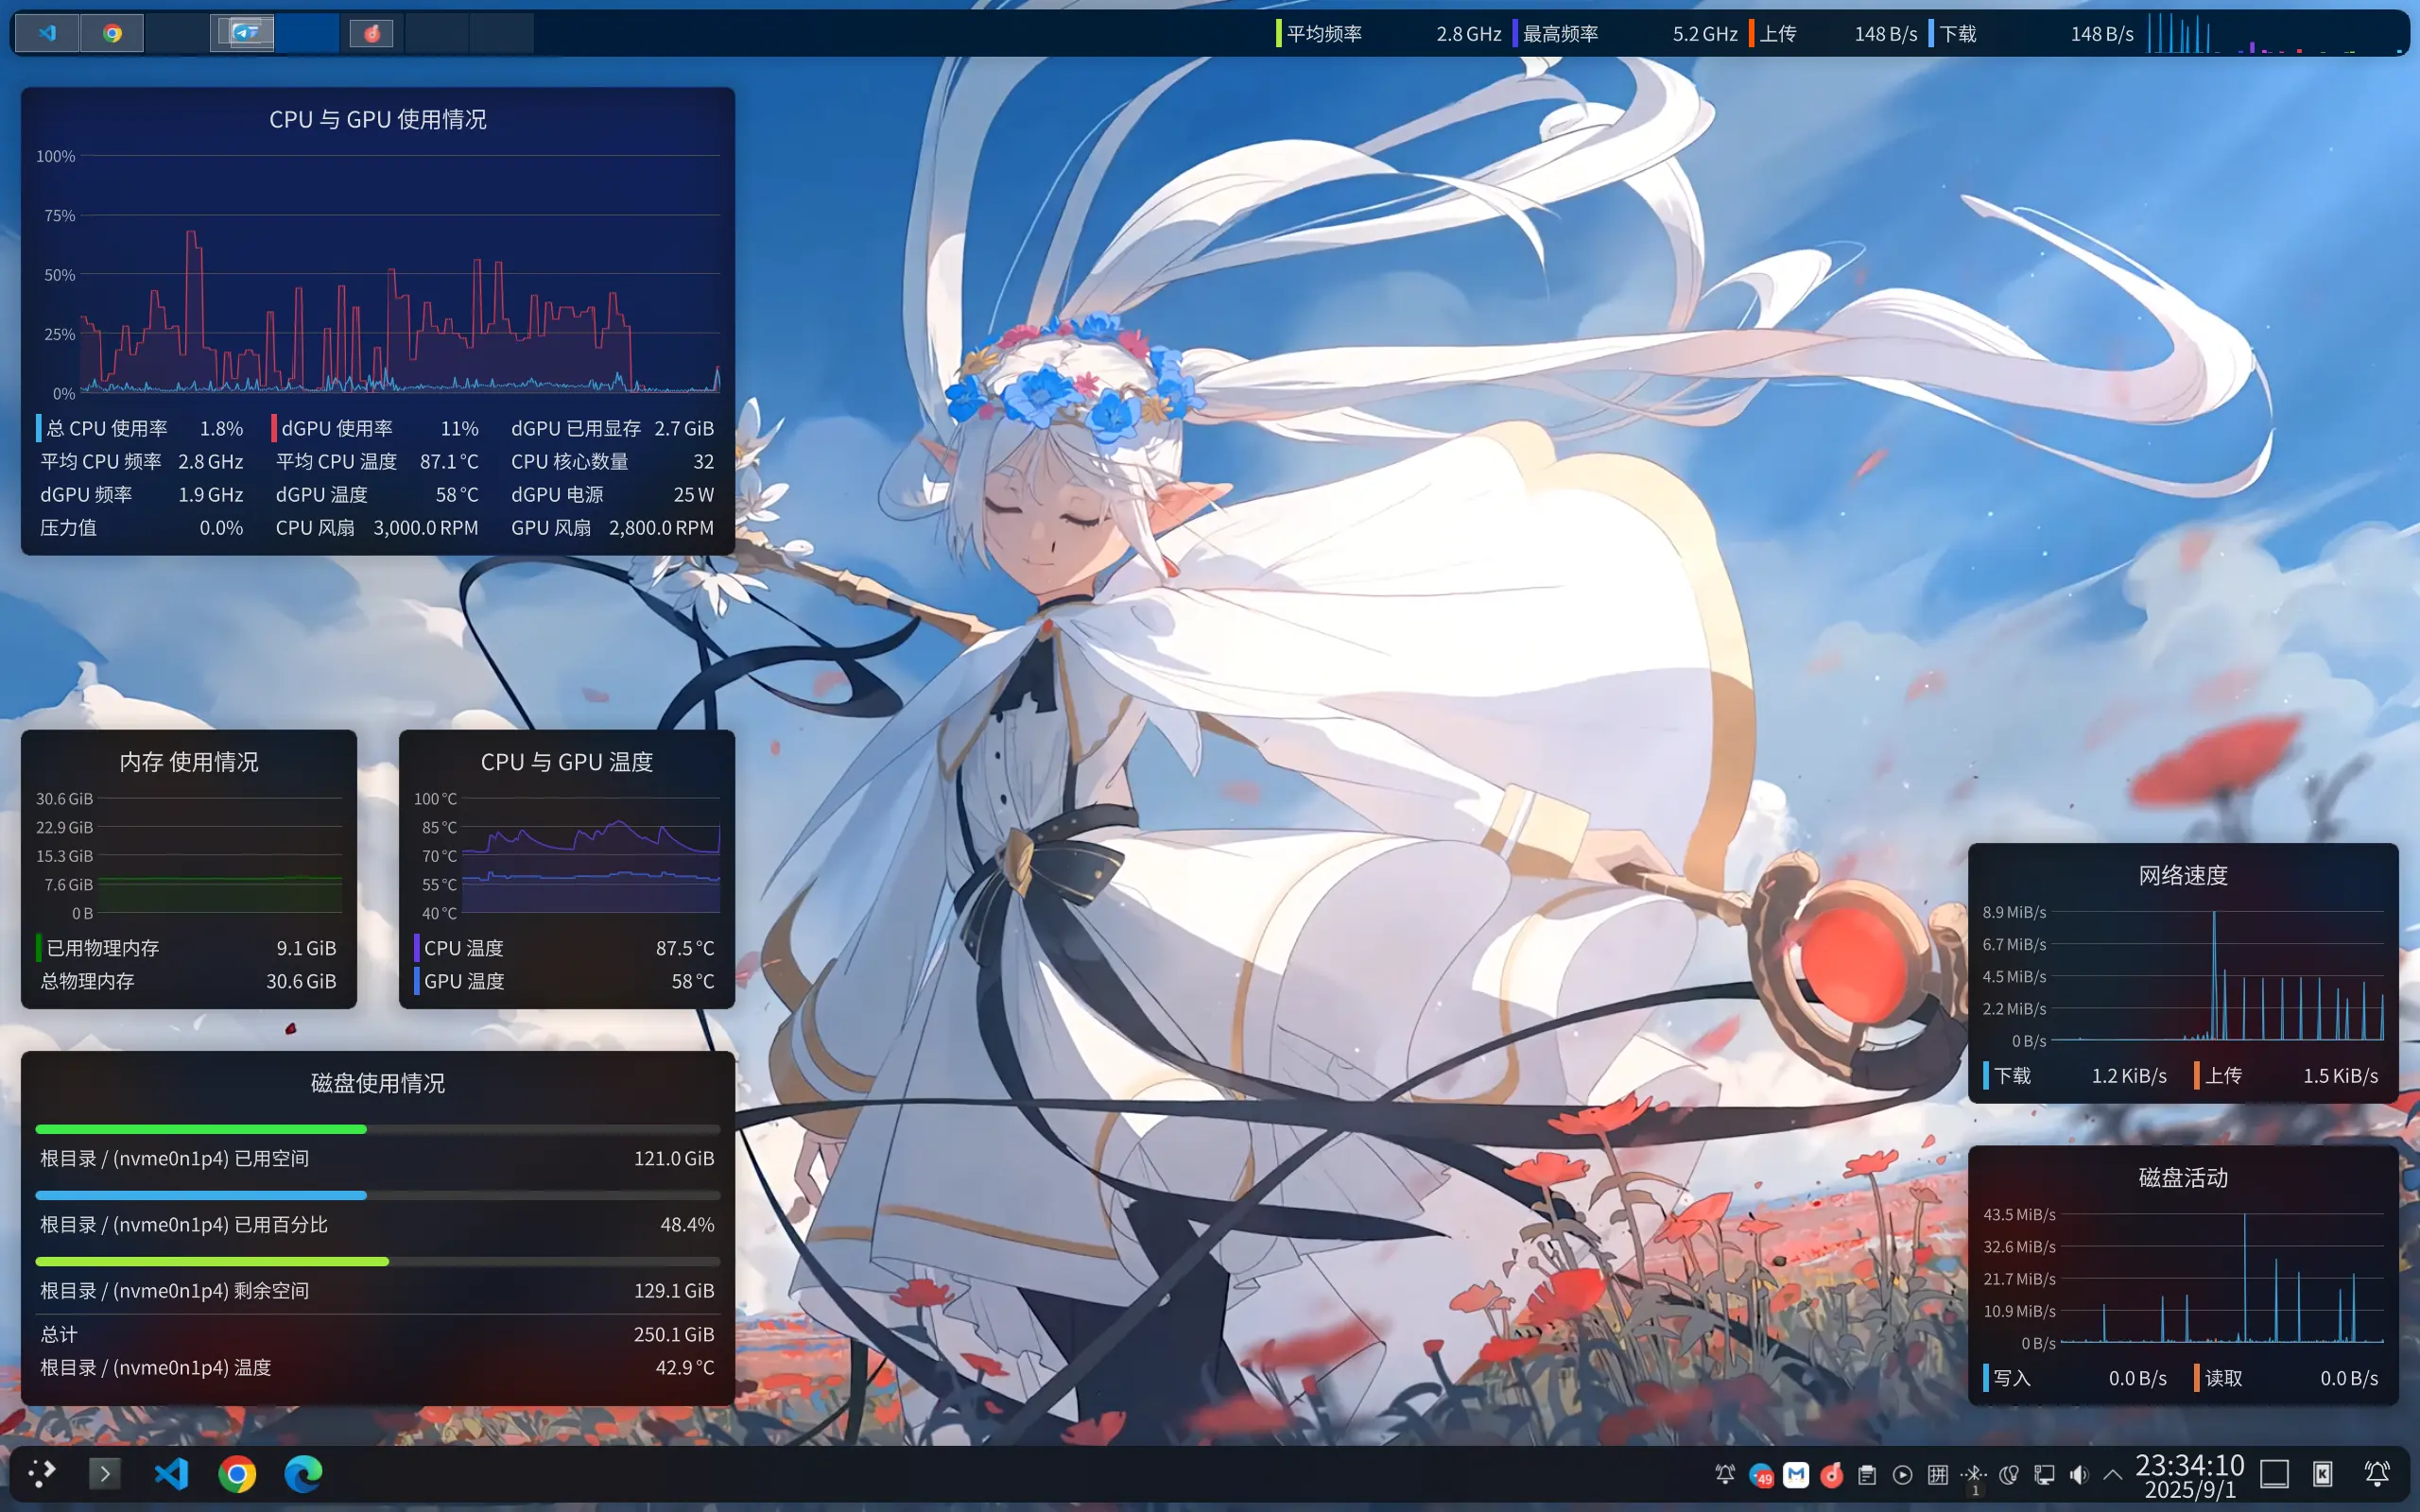Launch VS Code from the top dock

47,32
